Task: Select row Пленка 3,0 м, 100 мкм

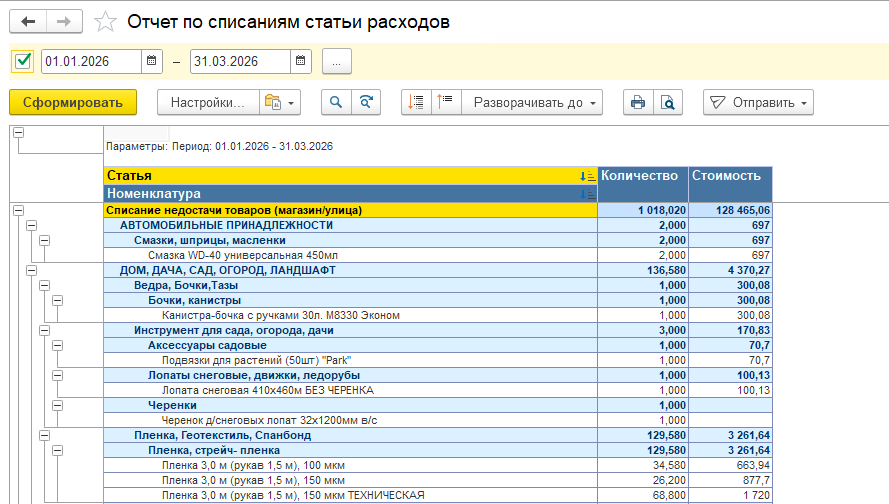Action: click(350, 465)
